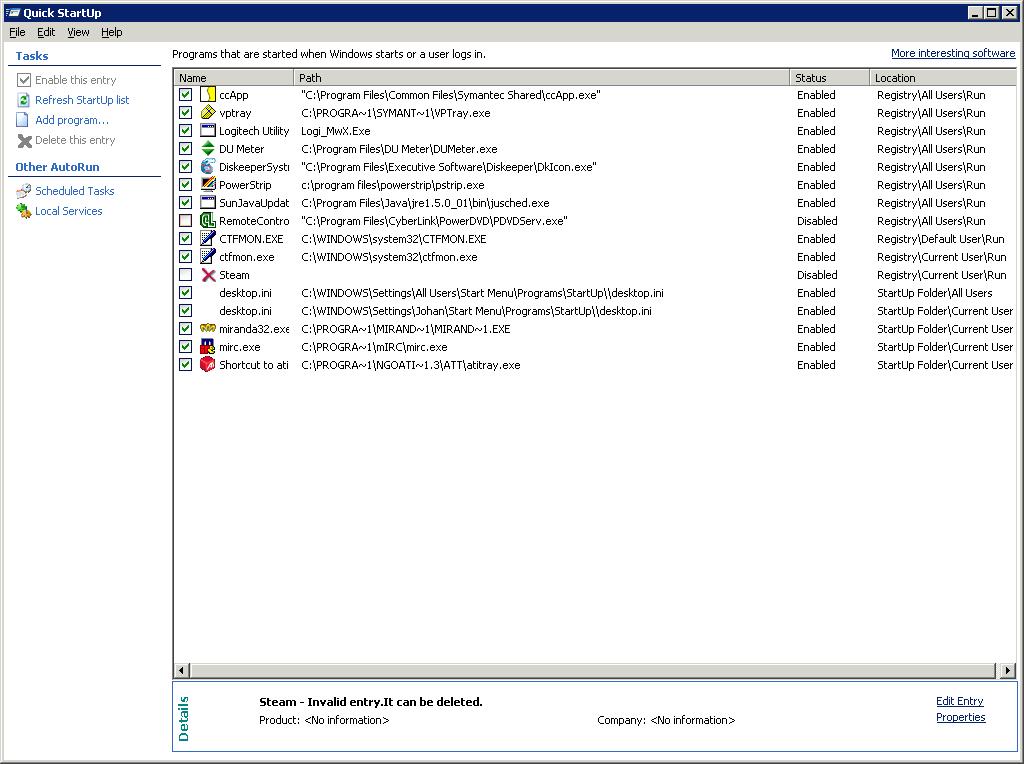This screenshot has width=1024, height=764.
Task: Click the red ATI tray shortcut icon
Action: 208,364
